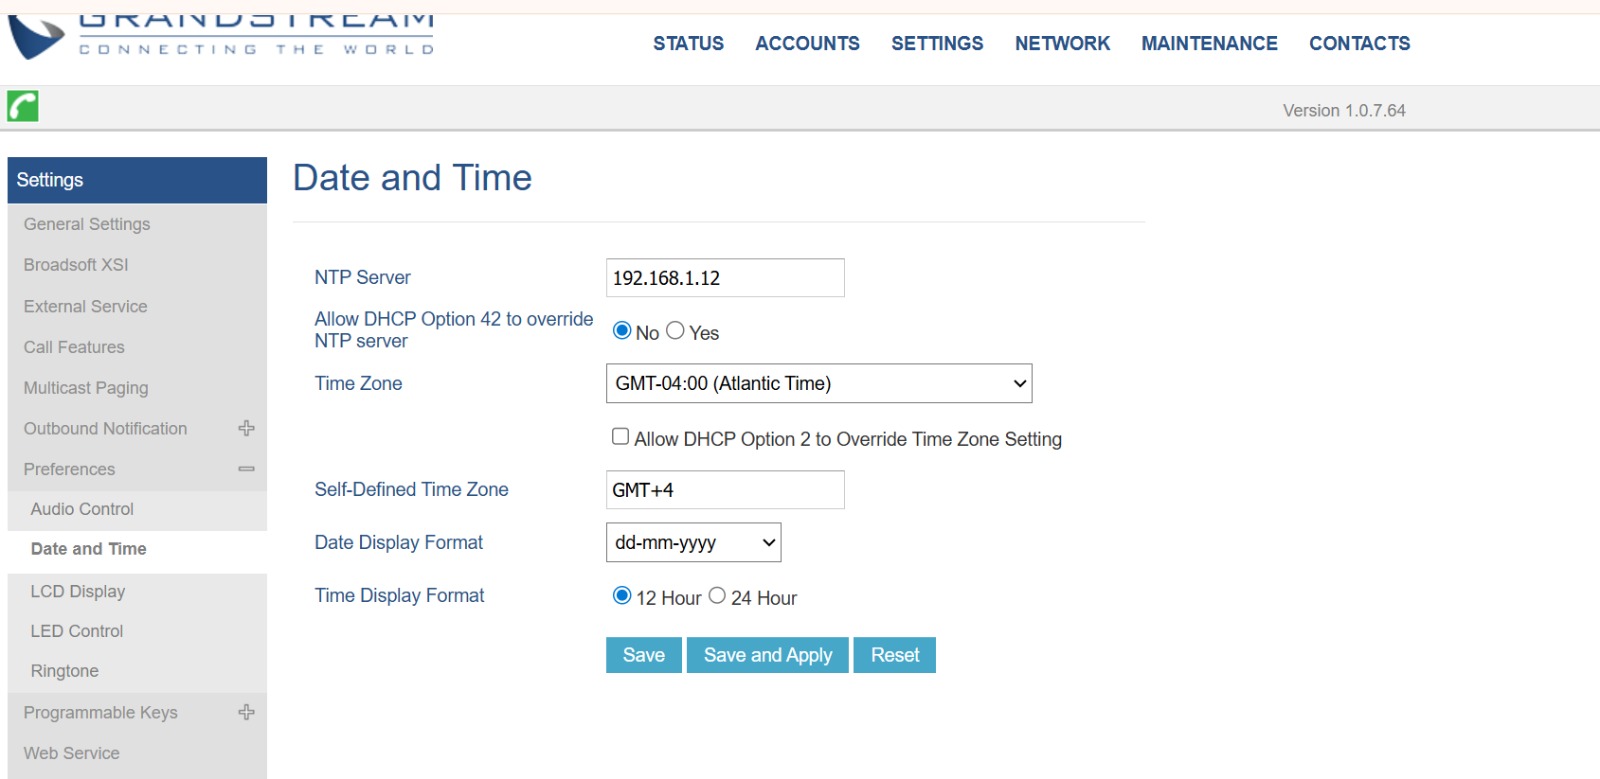Select Yes for DHCP Option 42 override
This screenshot has width=1600, height=779.
click(x=675, y=331)
